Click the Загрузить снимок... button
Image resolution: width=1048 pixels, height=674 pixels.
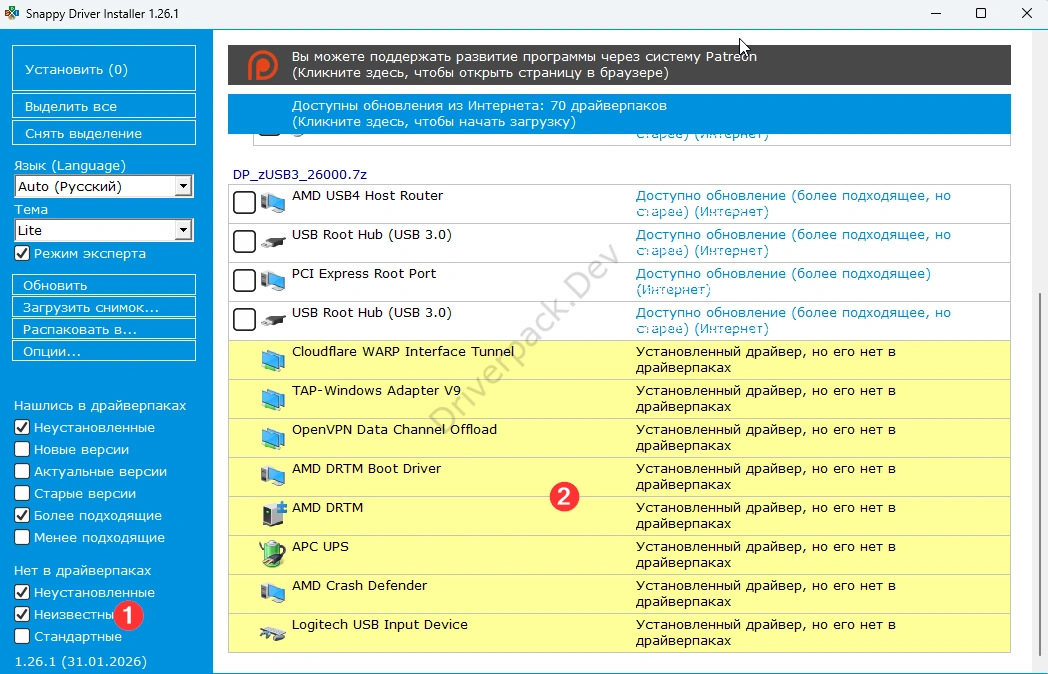(104, 307)
